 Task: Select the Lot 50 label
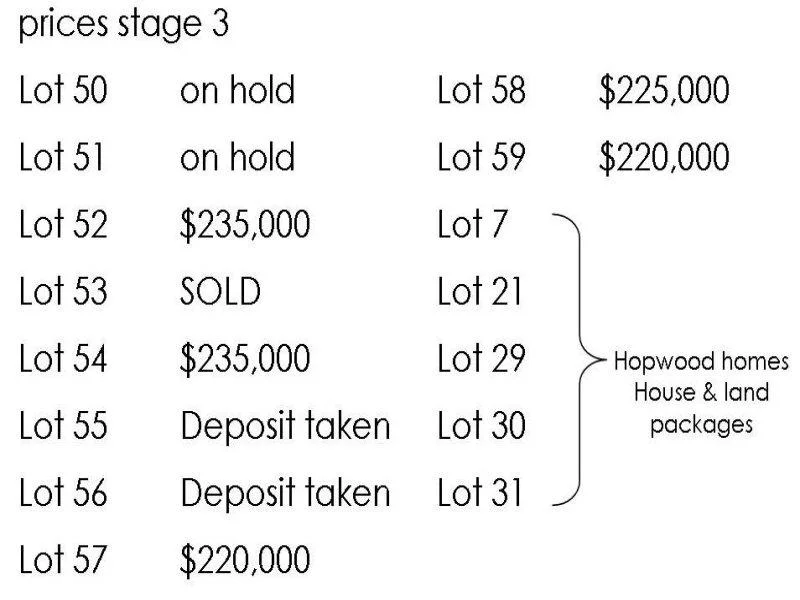pyautogui.click(x=63, y=91)
